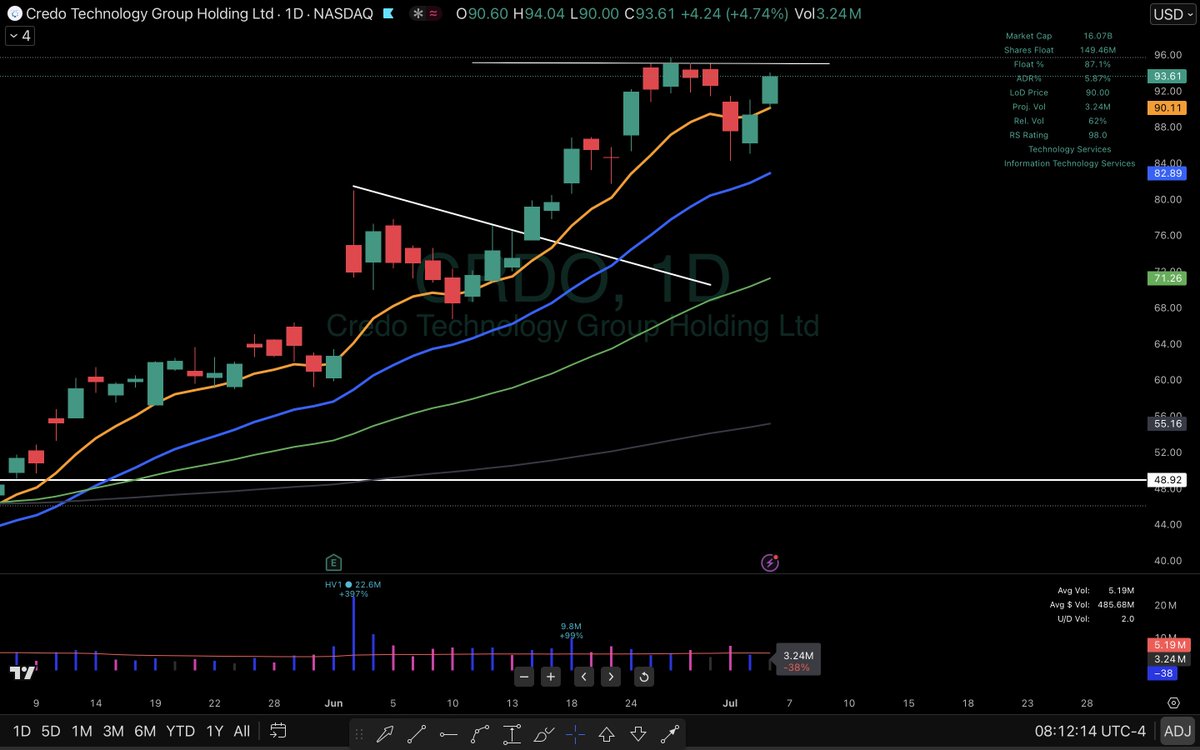Click the ADR% 5.87% value
Viewport: 1200px width, 750px height.
[1096, 78]
